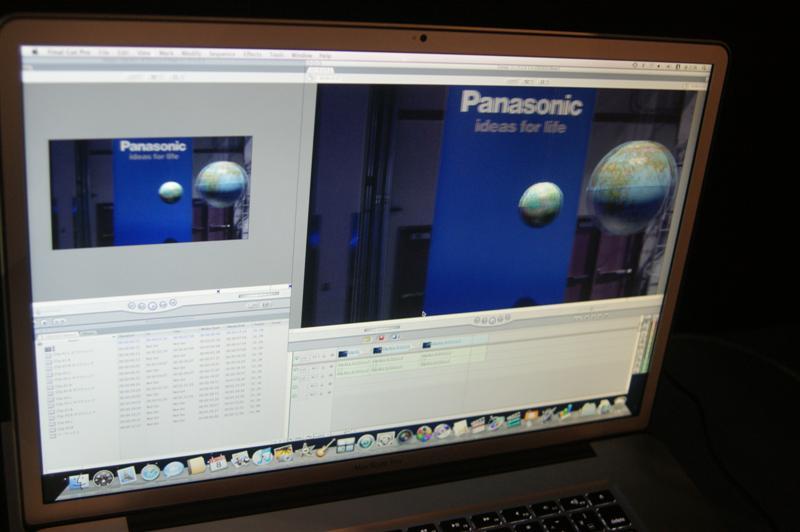Screen dimensions: 800x532
Task: Click the Viewer's rightmost transport button
Action: 173,302
